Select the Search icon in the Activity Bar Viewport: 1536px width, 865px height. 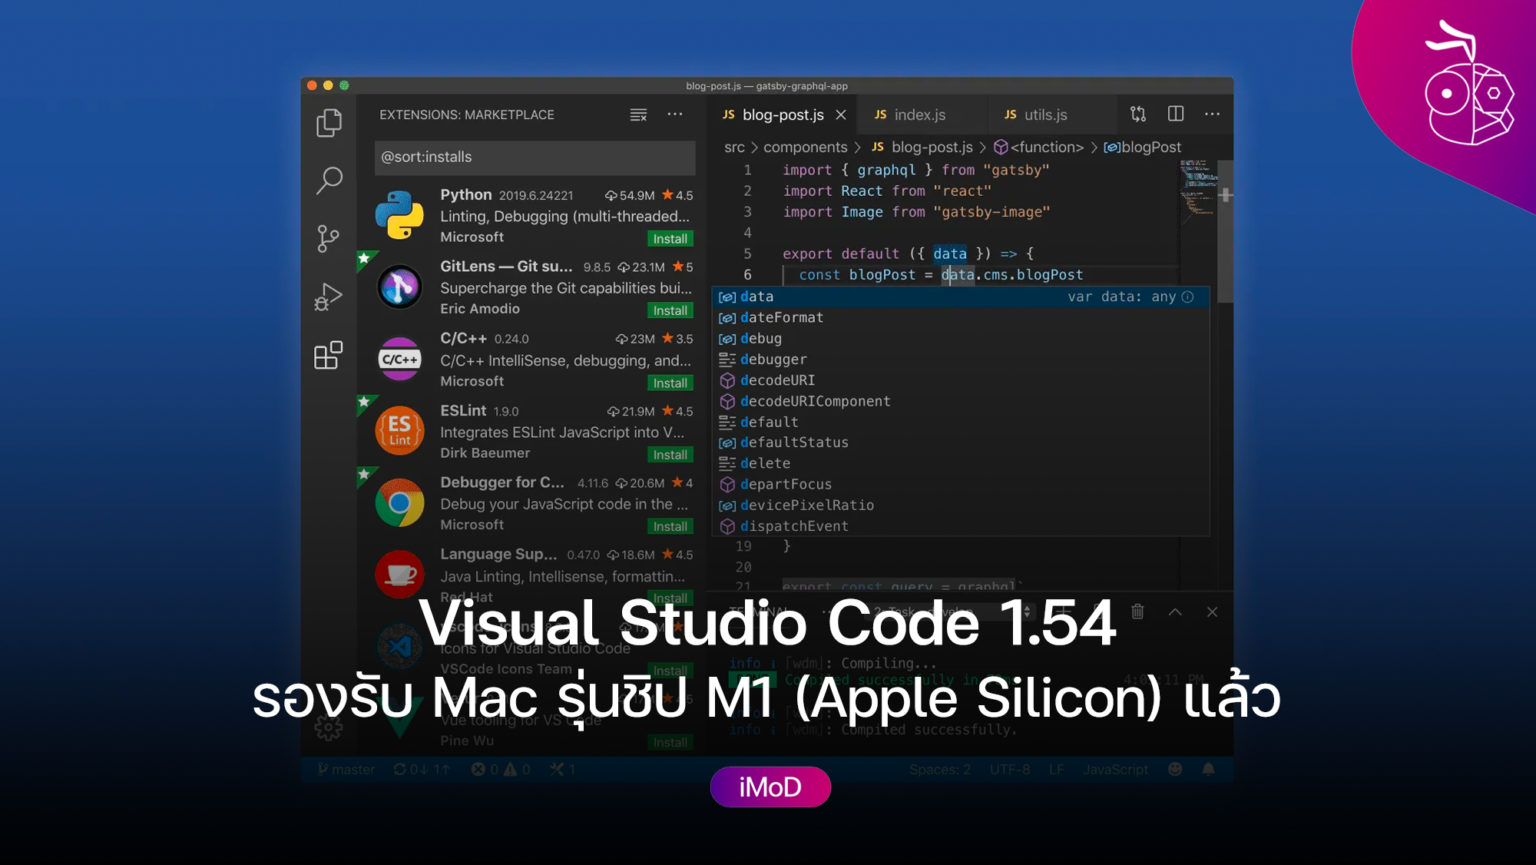tap(329, 180)
